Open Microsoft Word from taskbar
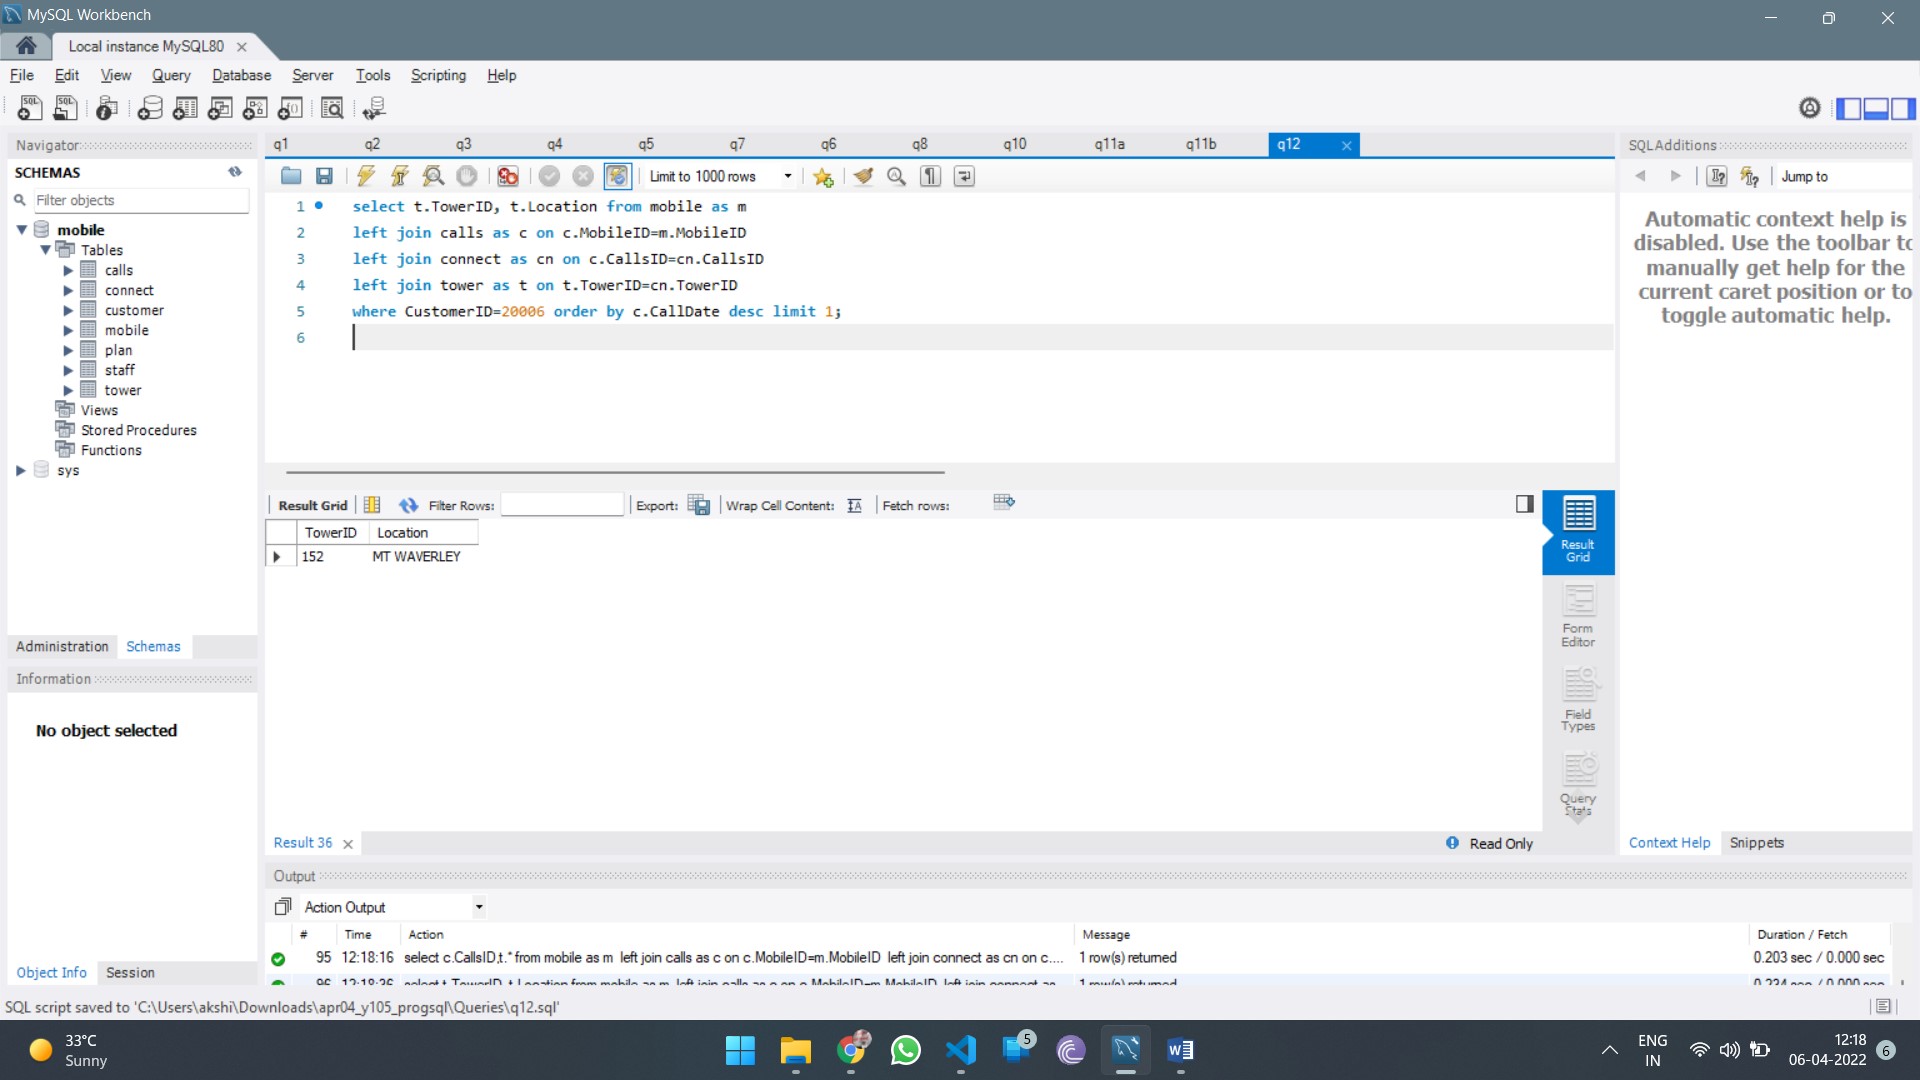The width and height of the screenshot is (1920, 1080). pyautogui.click(x=1180, y=1050)
